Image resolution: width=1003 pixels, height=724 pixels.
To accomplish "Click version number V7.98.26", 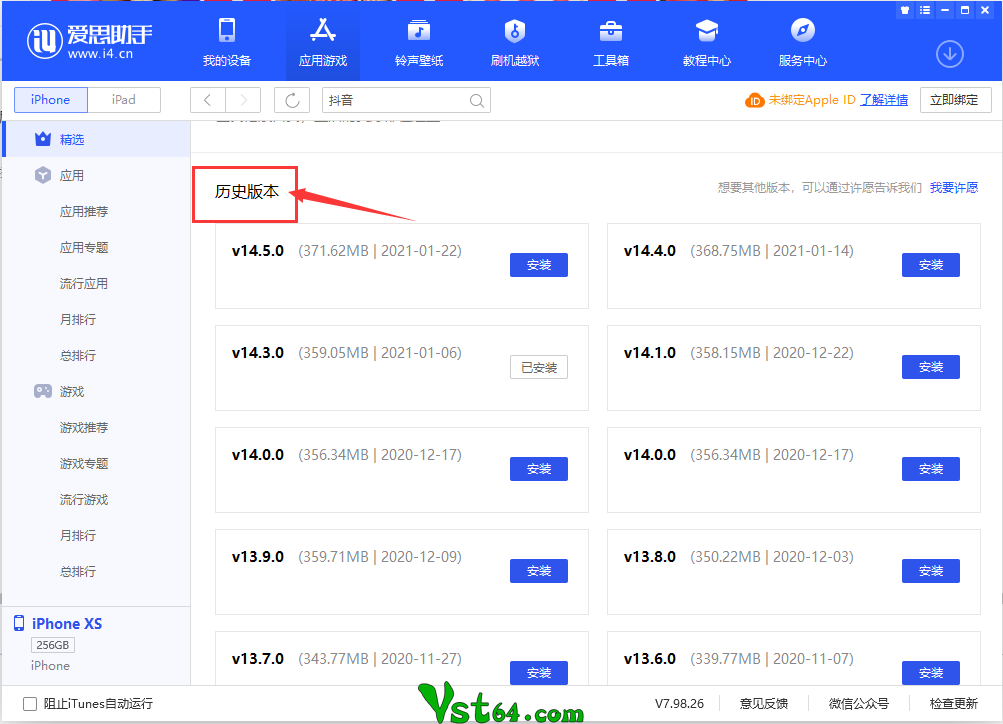I will coord(679,704).
